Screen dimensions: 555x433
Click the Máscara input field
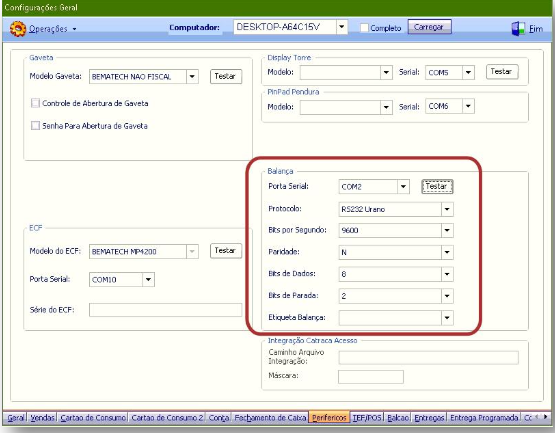(371, 377)
